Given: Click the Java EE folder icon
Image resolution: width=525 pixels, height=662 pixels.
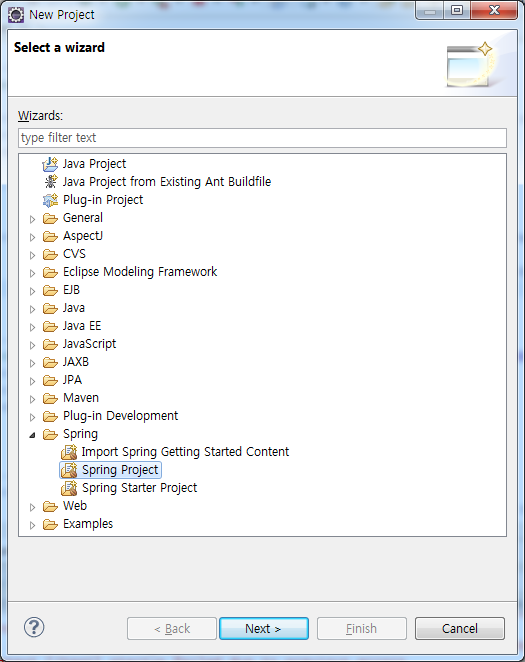Looking at the screenshot, I should point(50,326).
